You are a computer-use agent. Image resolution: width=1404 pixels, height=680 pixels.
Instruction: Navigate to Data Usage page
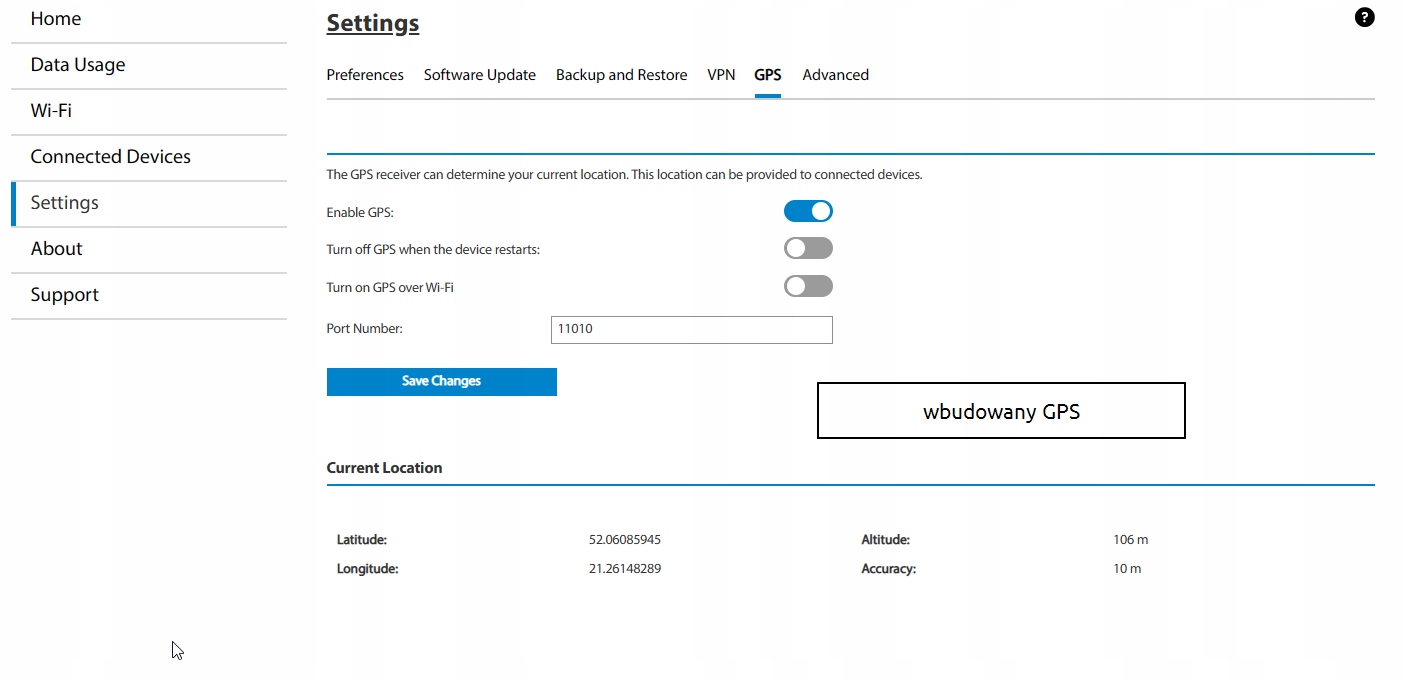(78, 65)
